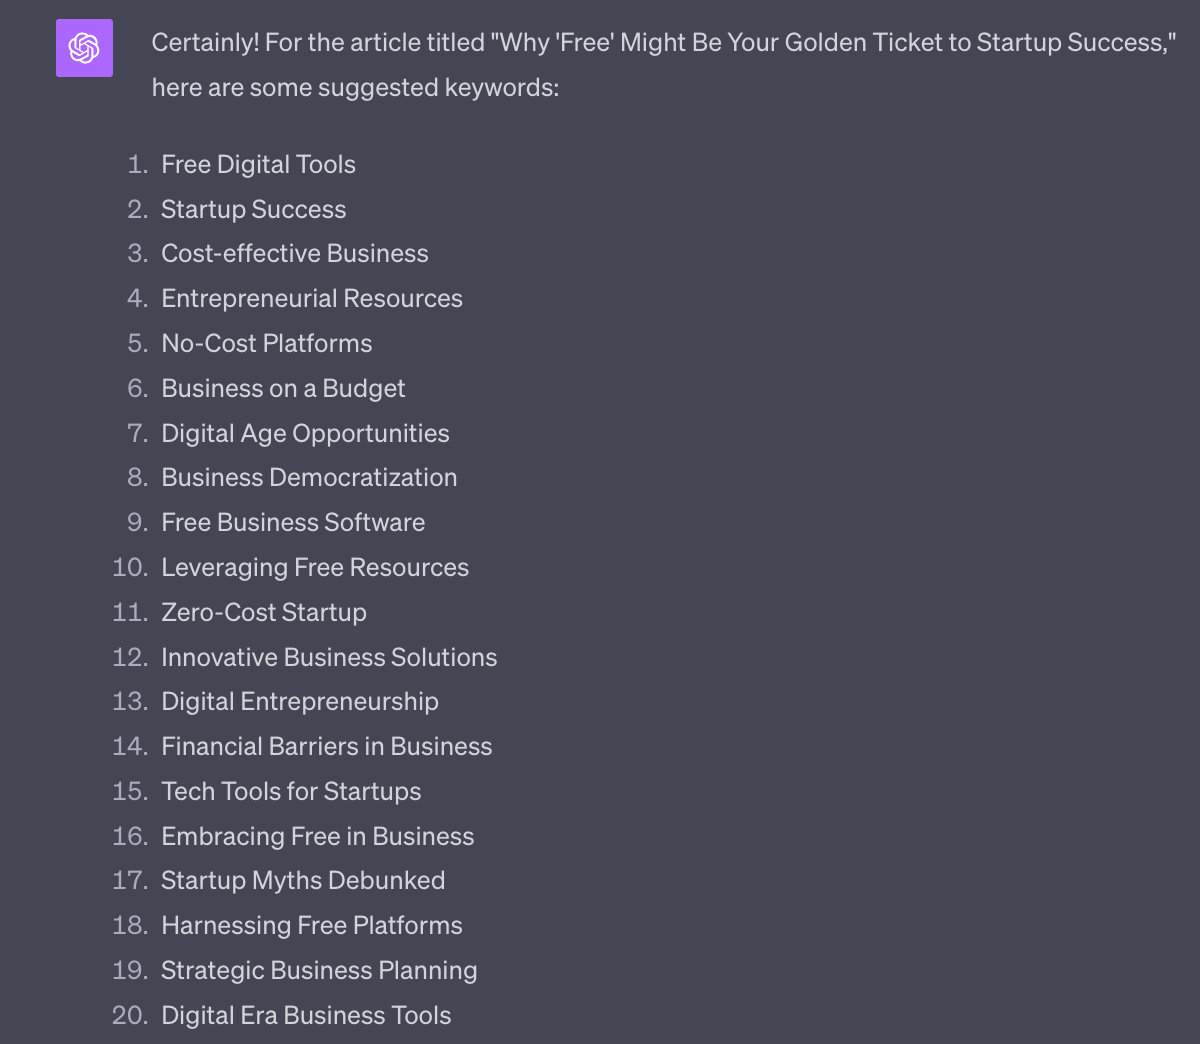1200x1044 pixels.
Task: Select the "Digital Age Opportunities" keyword
Action: coord(305,433)
